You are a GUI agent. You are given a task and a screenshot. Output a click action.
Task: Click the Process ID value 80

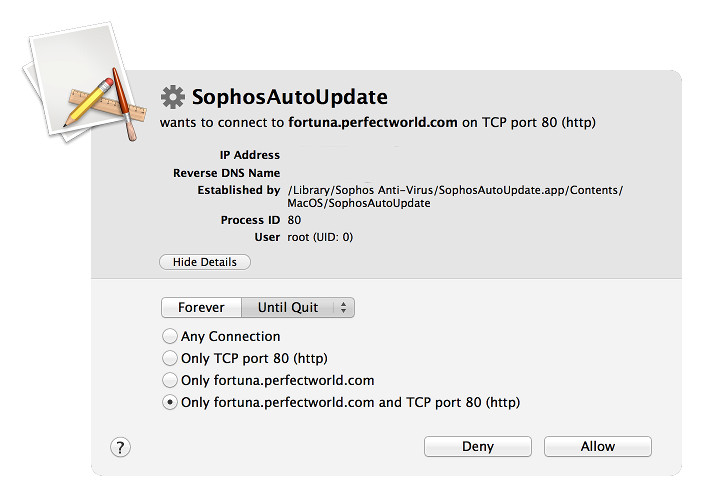click(x=294, y=220)
